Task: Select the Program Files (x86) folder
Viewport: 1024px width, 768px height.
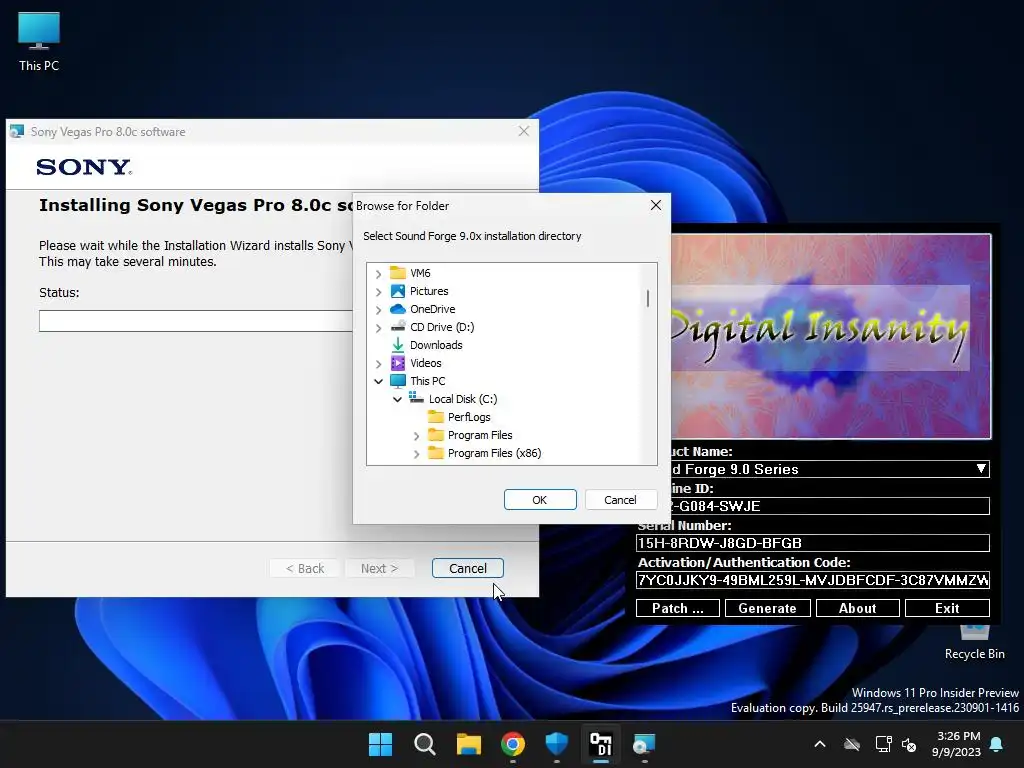Action: tap(494, 453)
